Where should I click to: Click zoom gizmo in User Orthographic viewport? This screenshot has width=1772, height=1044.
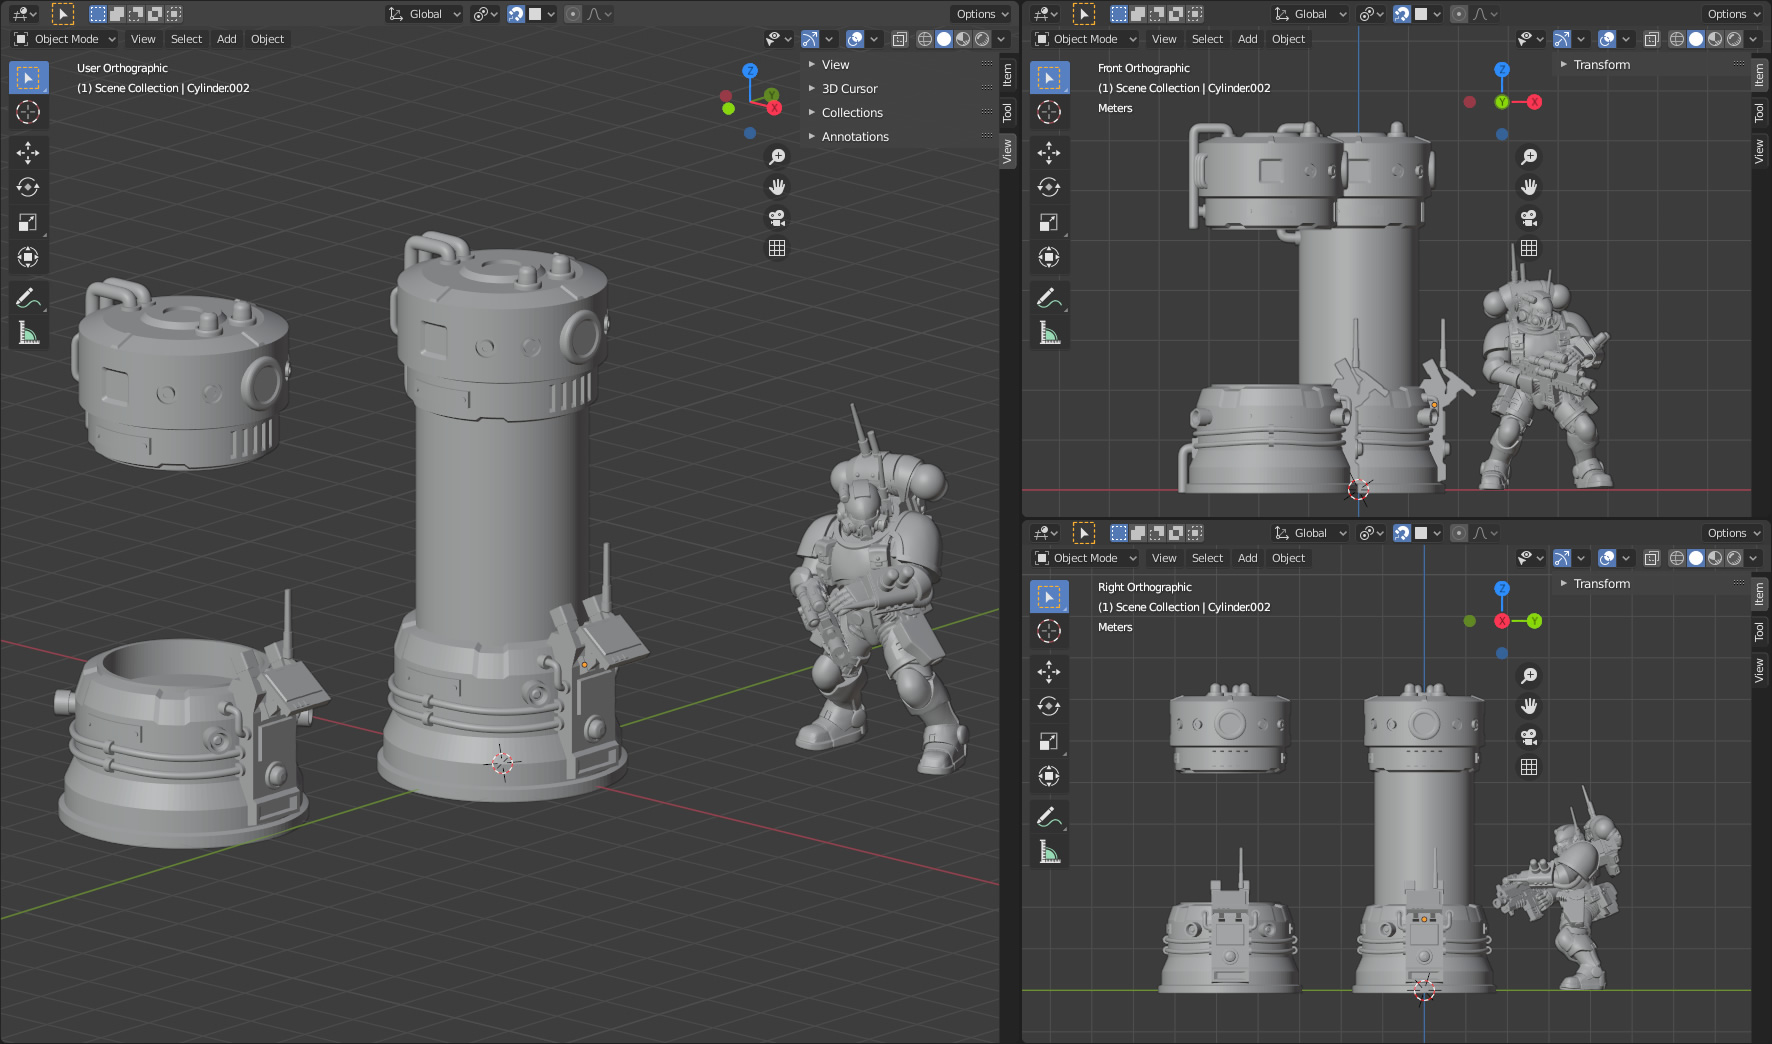click(x=777, y=157)
